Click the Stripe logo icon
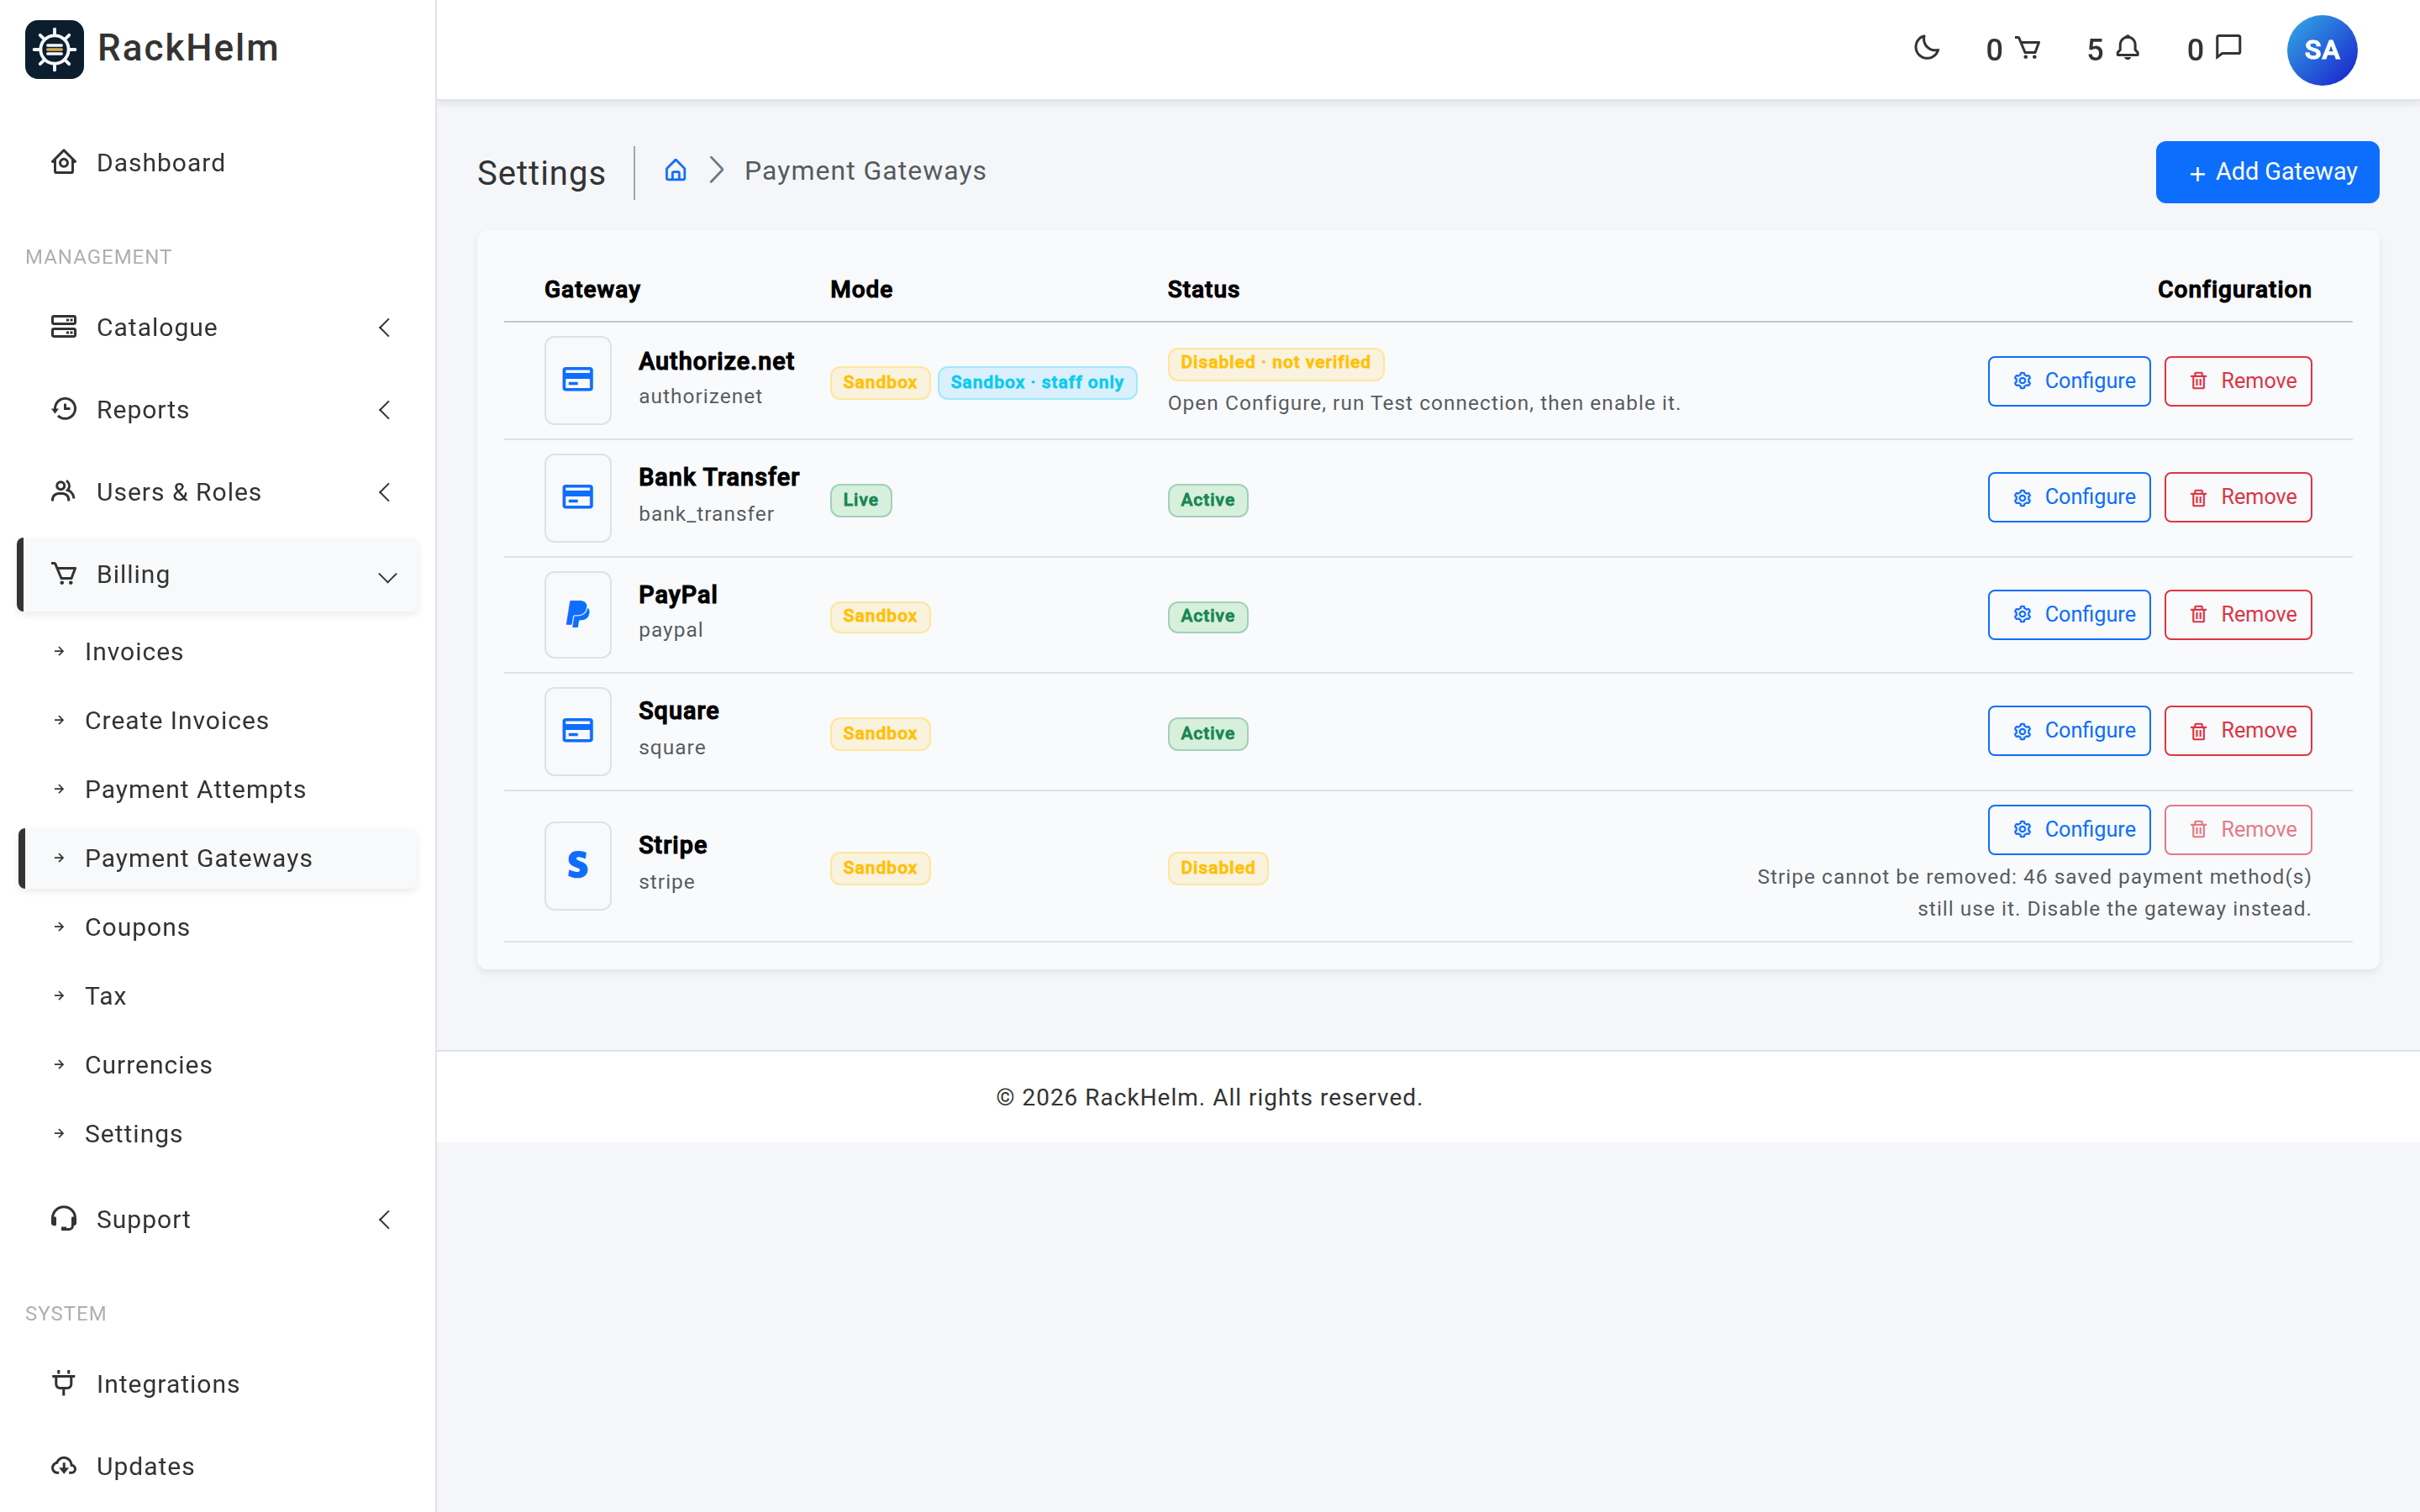The width and height of the screenshot is (2420, 1512). pyautogui.click(x=578, y=865)
